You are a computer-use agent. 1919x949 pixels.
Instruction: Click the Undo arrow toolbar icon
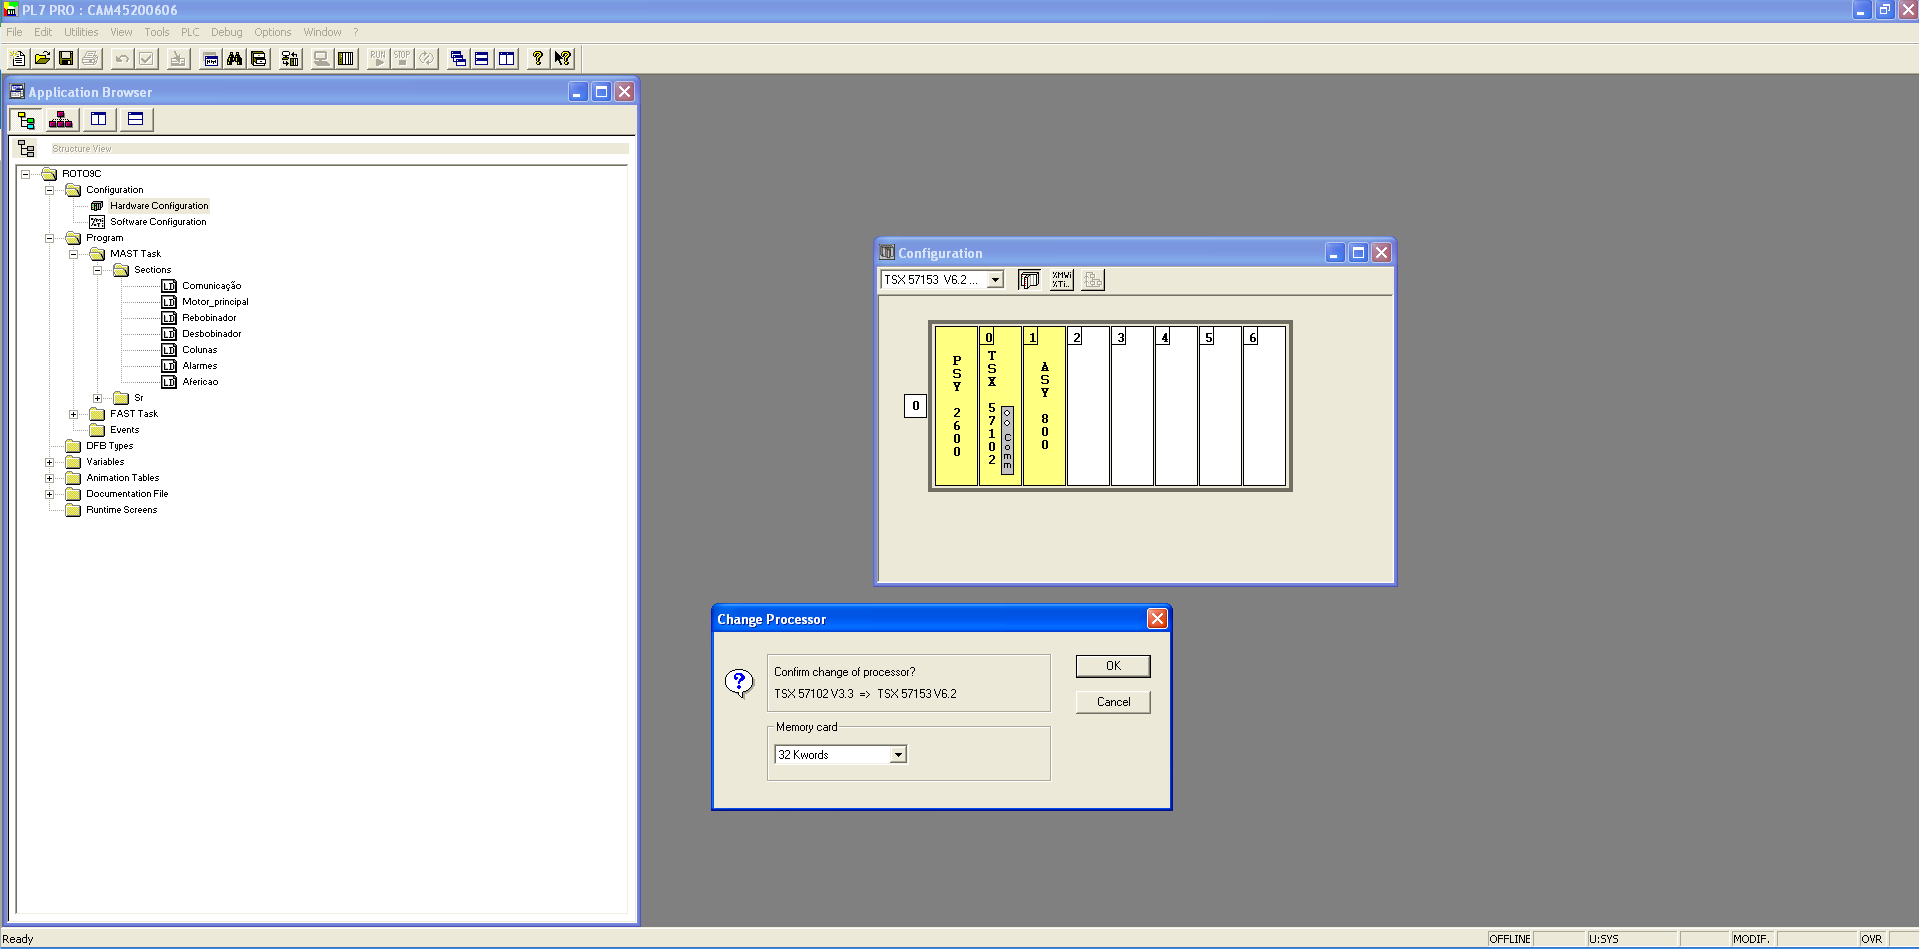pyautogui.click(x=122, y=58)
